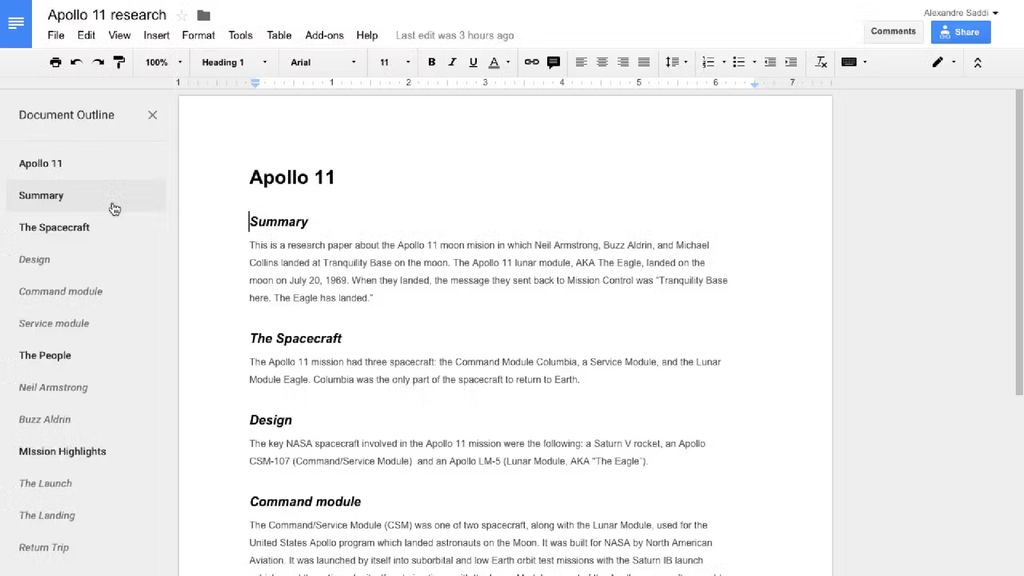Open Comments for this document

coord(893,30)
